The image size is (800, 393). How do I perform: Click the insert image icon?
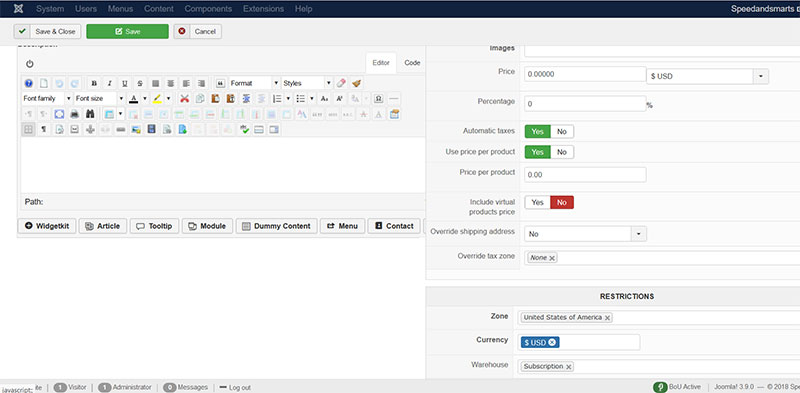click(x=136, y=130)
